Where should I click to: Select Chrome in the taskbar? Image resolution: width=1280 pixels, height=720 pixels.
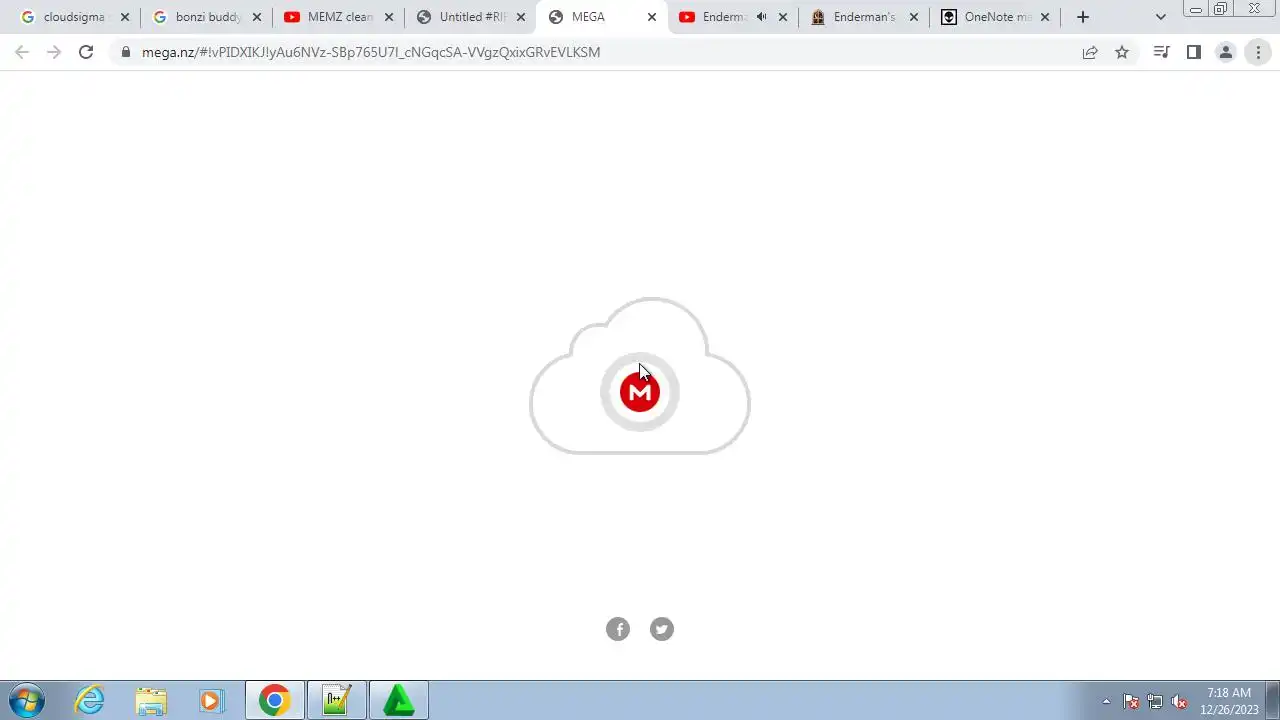pyautogui.click(x=275, y=700)
